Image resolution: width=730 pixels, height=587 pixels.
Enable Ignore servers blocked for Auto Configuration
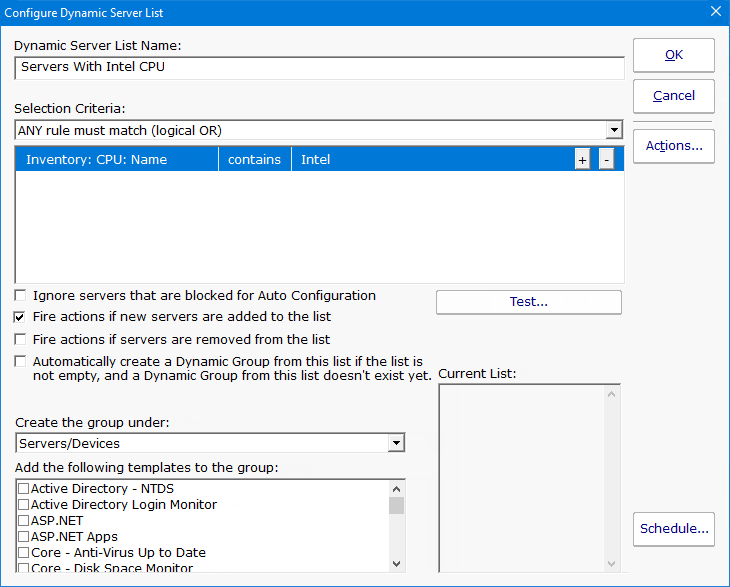[x=21, y=296]
